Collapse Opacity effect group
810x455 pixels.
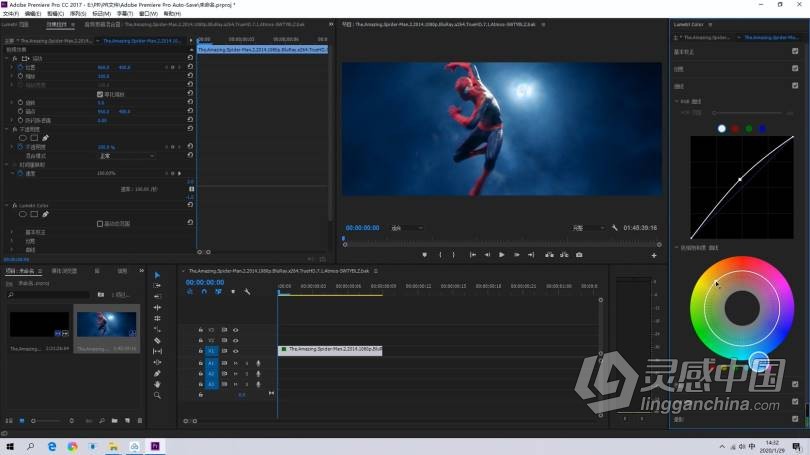click(x=7, y=129)
